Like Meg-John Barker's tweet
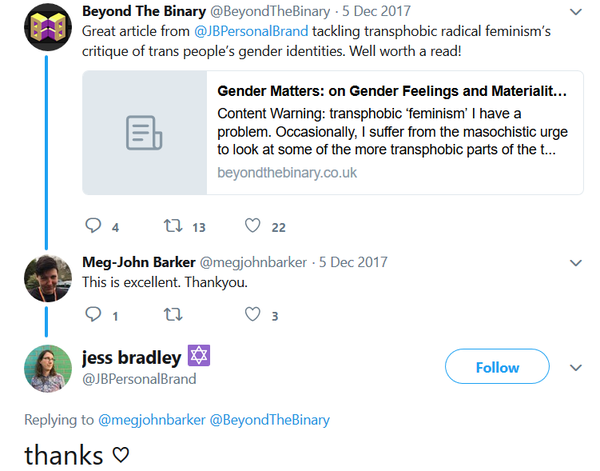The width and height of the screenshot is (600, 471). 253,315
